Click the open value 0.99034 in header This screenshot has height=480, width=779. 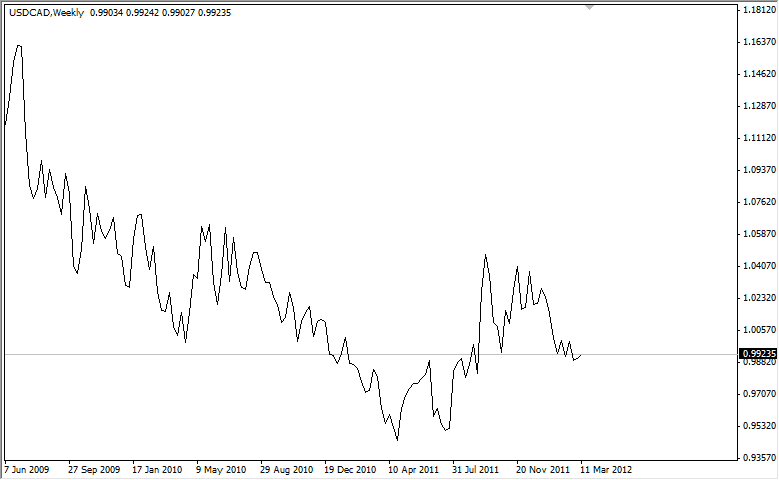106,13
